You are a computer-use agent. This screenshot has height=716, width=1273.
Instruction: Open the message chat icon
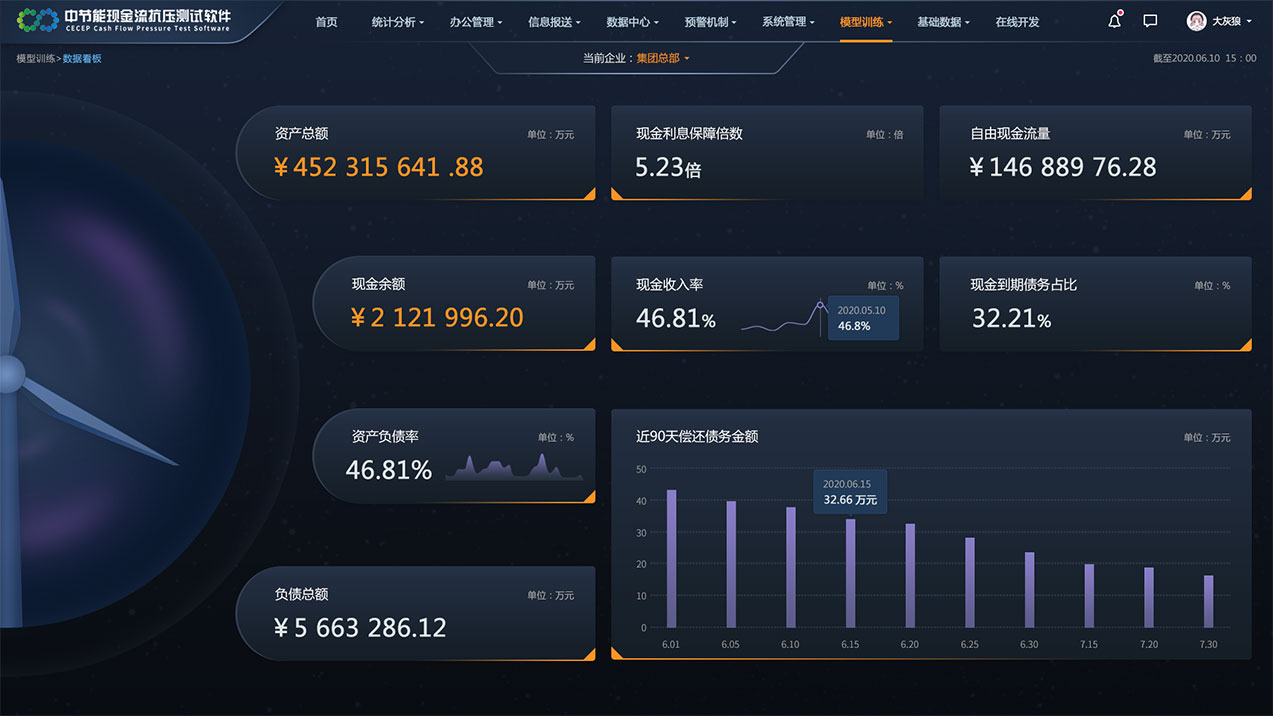coord(1149,20)
